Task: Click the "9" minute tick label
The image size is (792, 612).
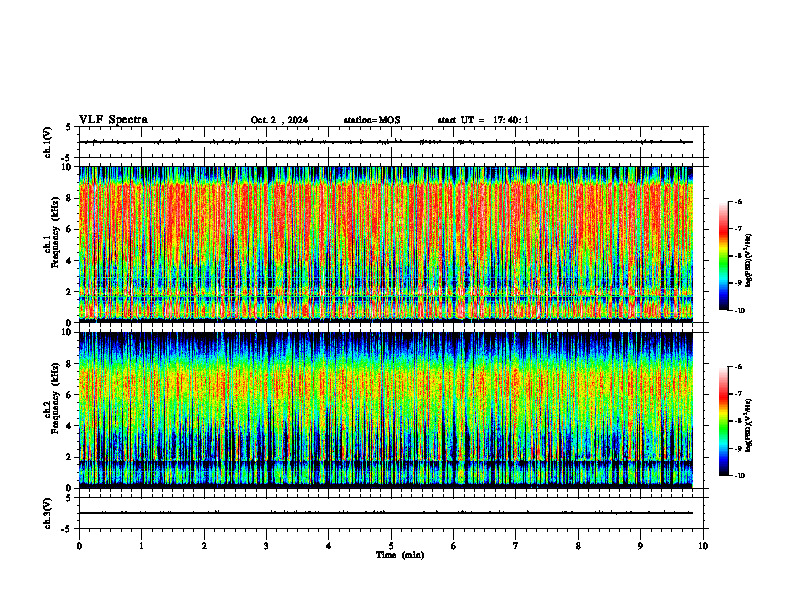Action: [640, 546]
